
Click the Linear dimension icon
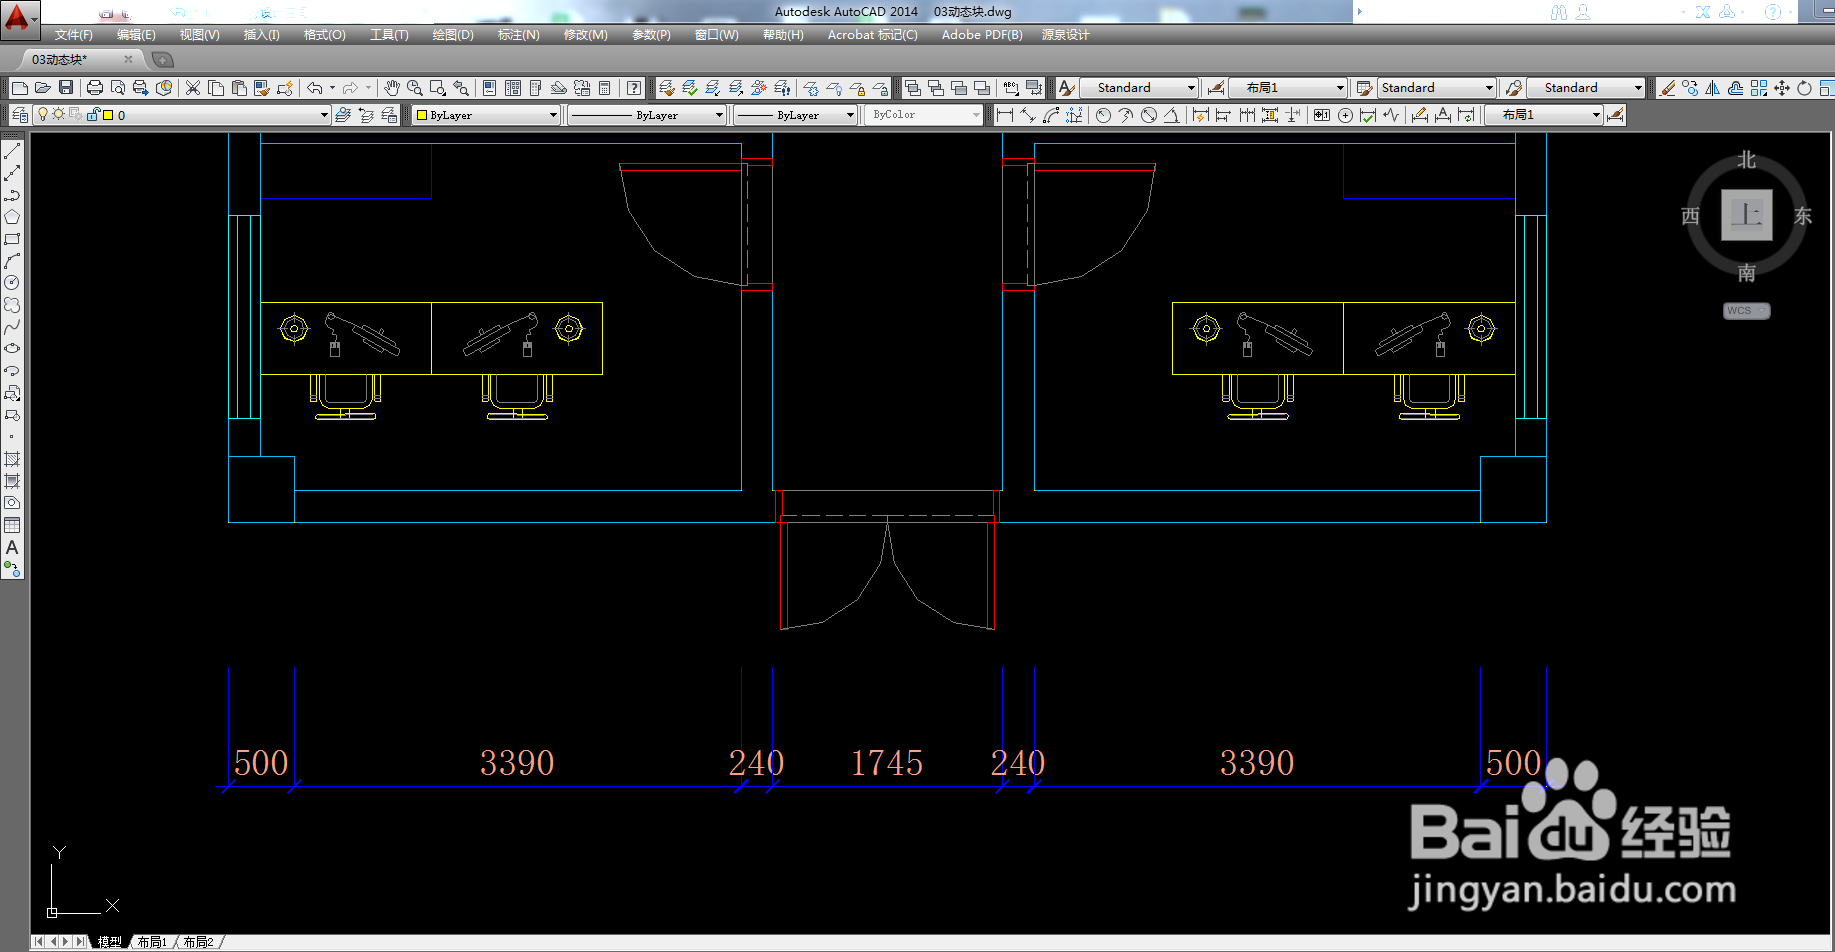point(1005,115)
